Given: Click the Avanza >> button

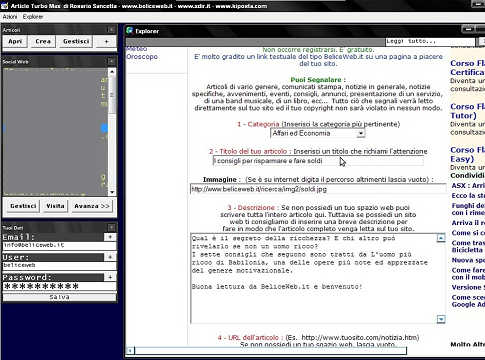Looking at the screenshot, I should click(92, 206).
